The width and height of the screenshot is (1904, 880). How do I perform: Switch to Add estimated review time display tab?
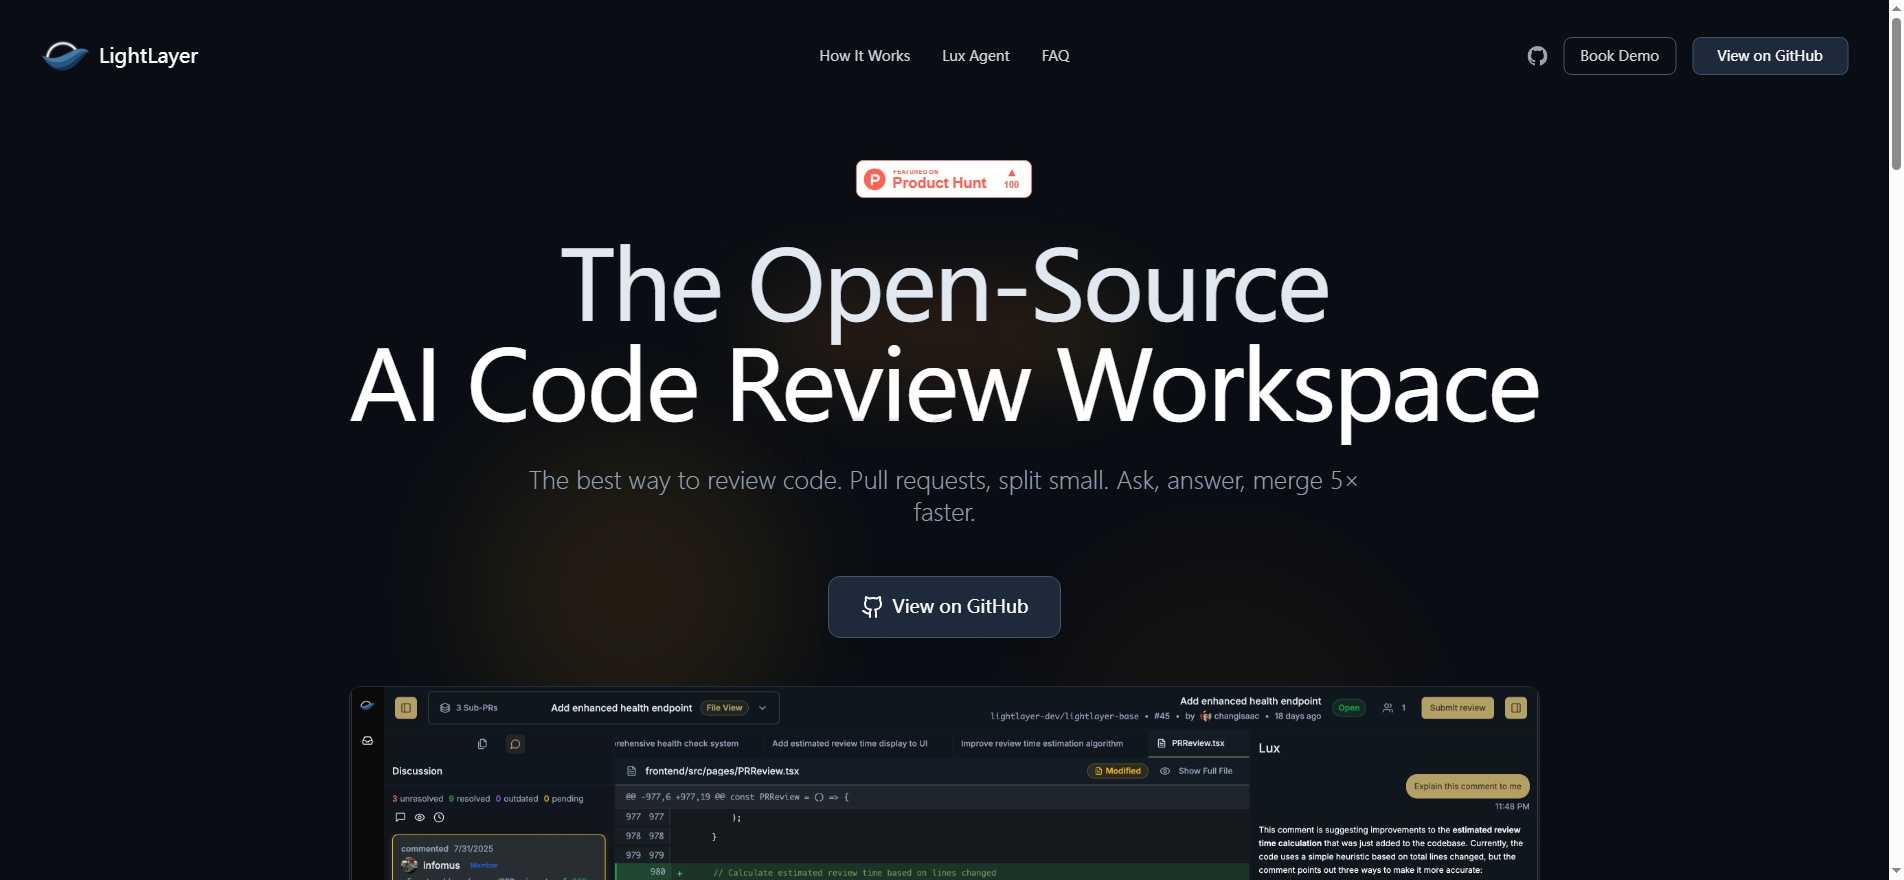[849, 743]
